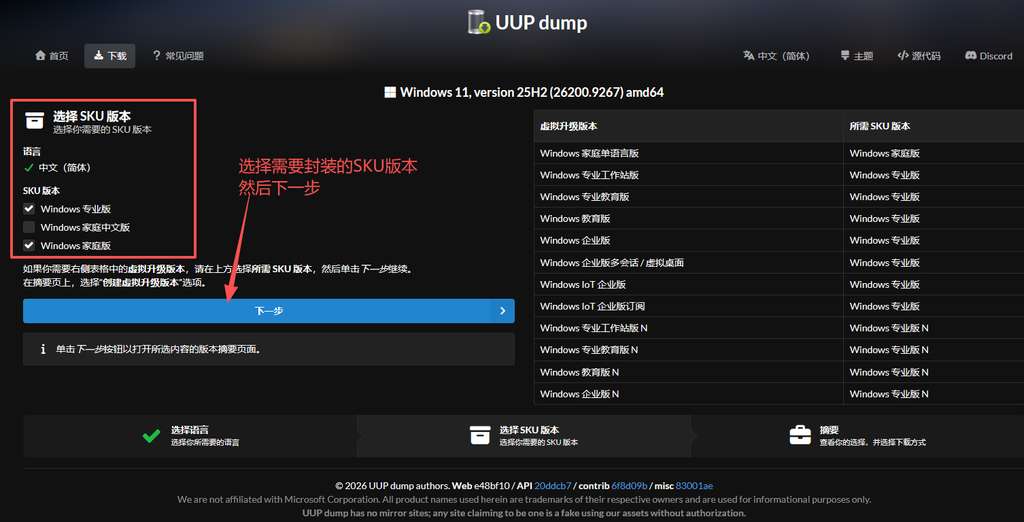Click the green checkmark beside 中文（简体） language
This screenshot has height=522, width=1024.
[28, 168]
